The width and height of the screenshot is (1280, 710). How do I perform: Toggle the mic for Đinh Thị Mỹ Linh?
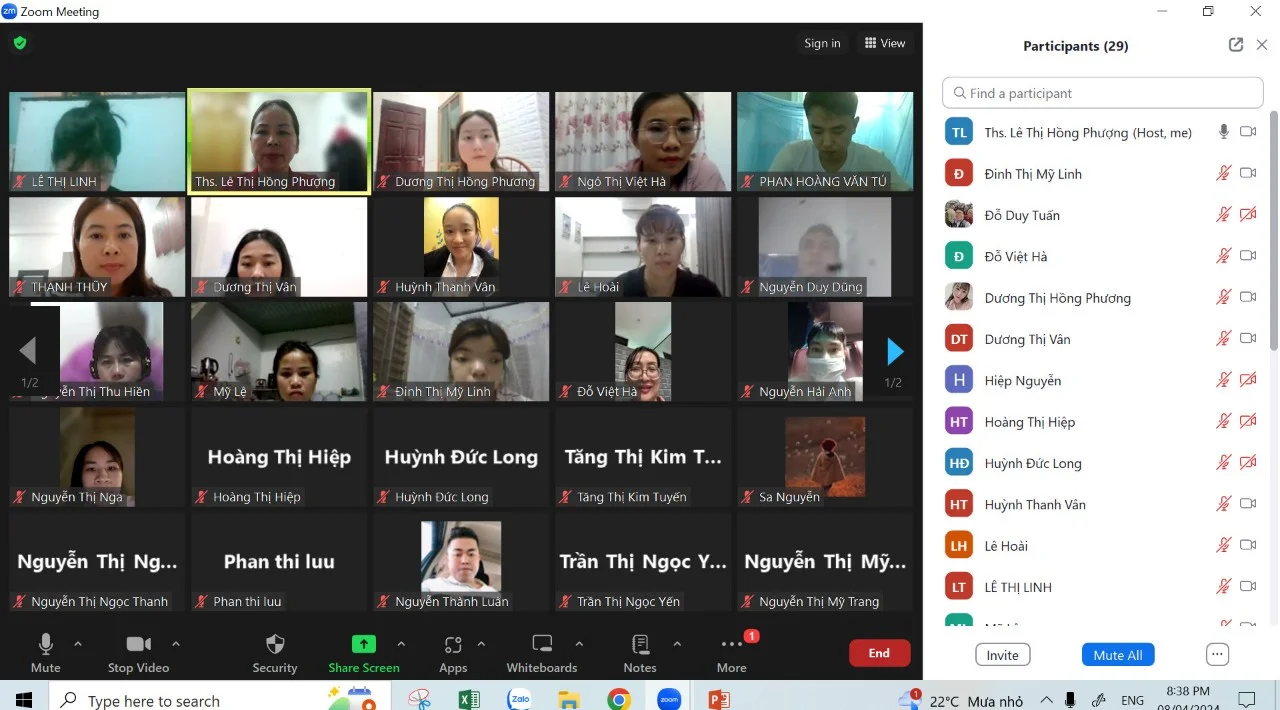tap(1222, 173)
